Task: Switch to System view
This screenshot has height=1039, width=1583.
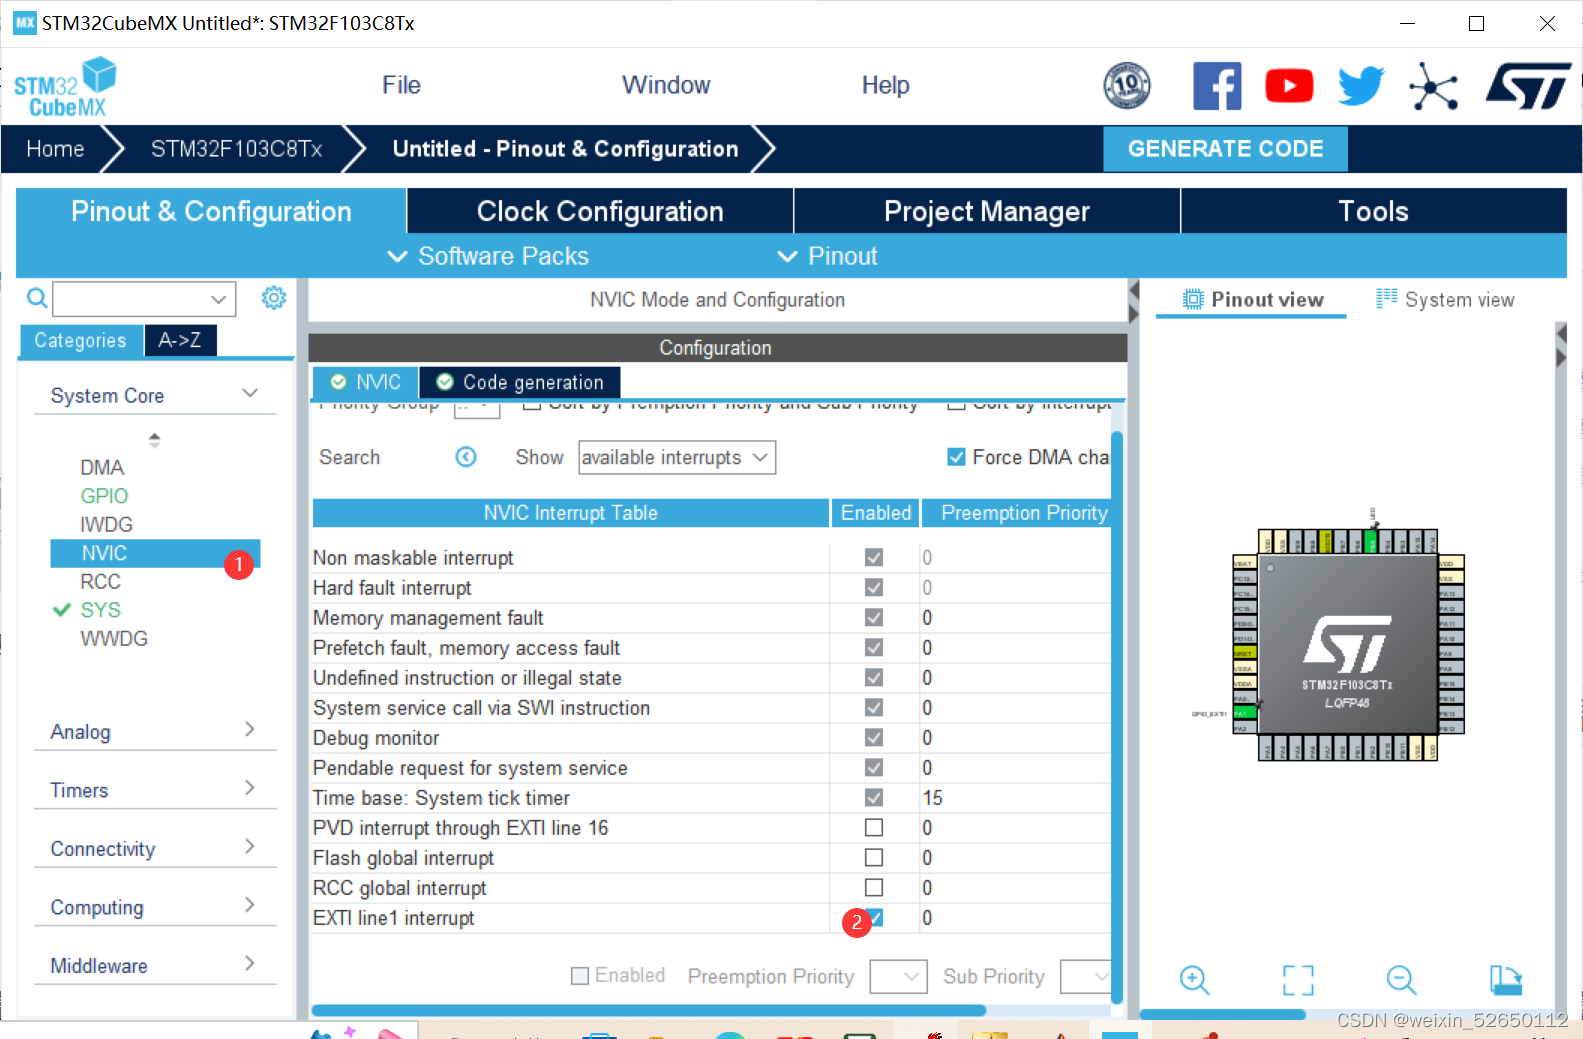Action: click(1445, 299)
